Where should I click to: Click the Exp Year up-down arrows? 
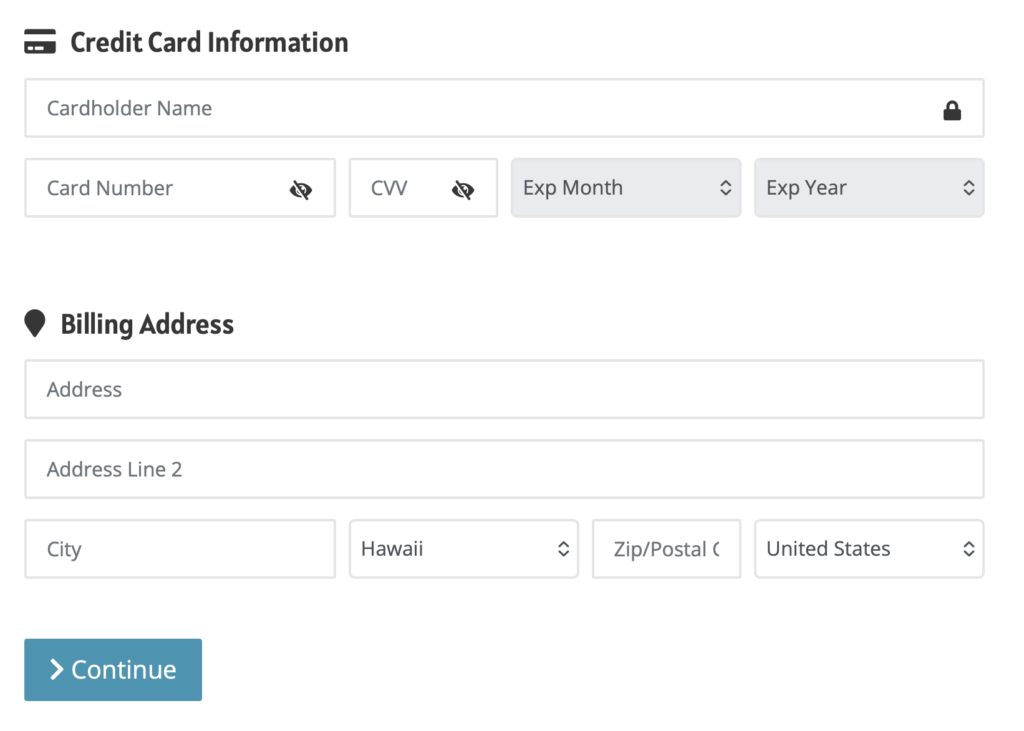968,188
